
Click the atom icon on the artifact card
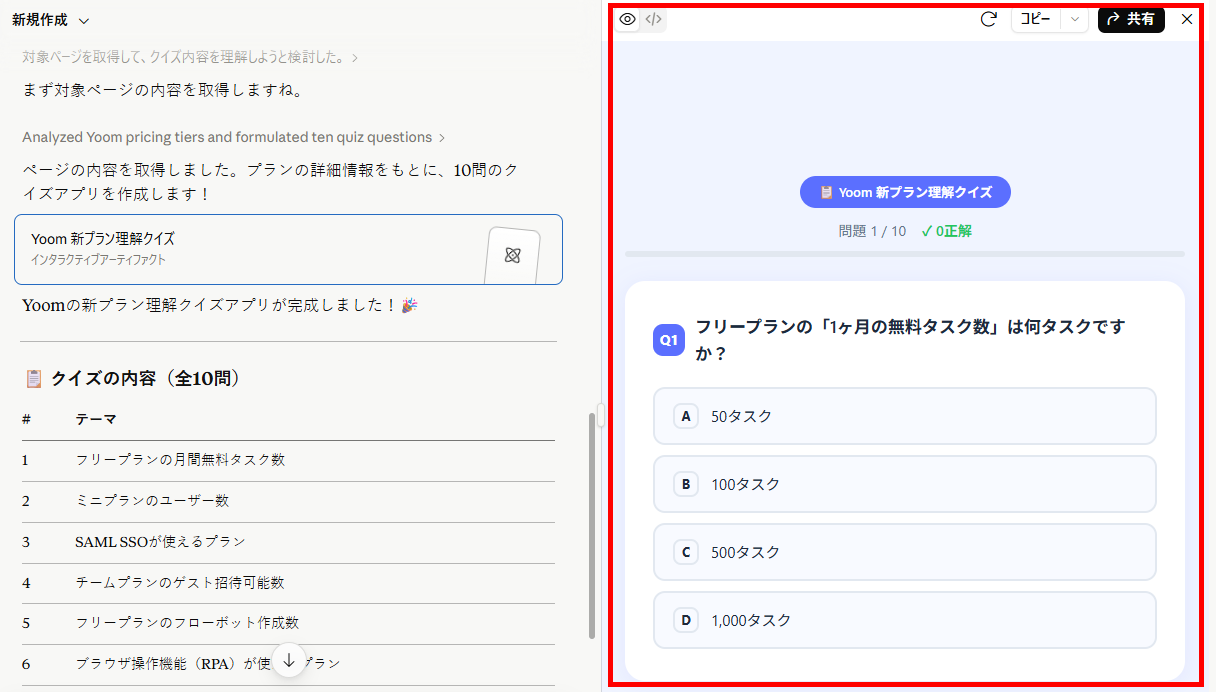pyautogui.click(x=513, y=256)
